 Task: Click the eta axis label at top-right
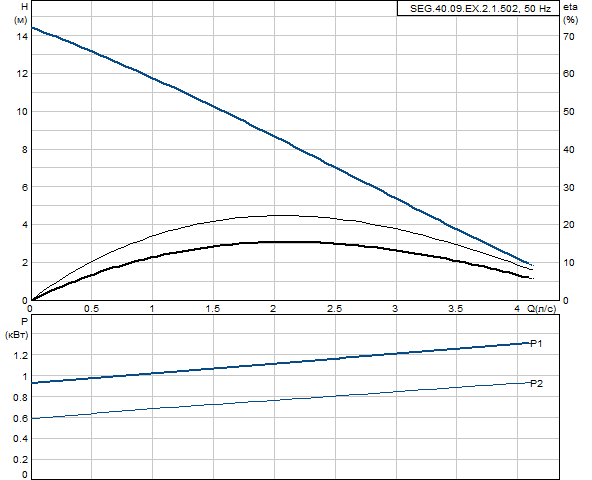570,7
